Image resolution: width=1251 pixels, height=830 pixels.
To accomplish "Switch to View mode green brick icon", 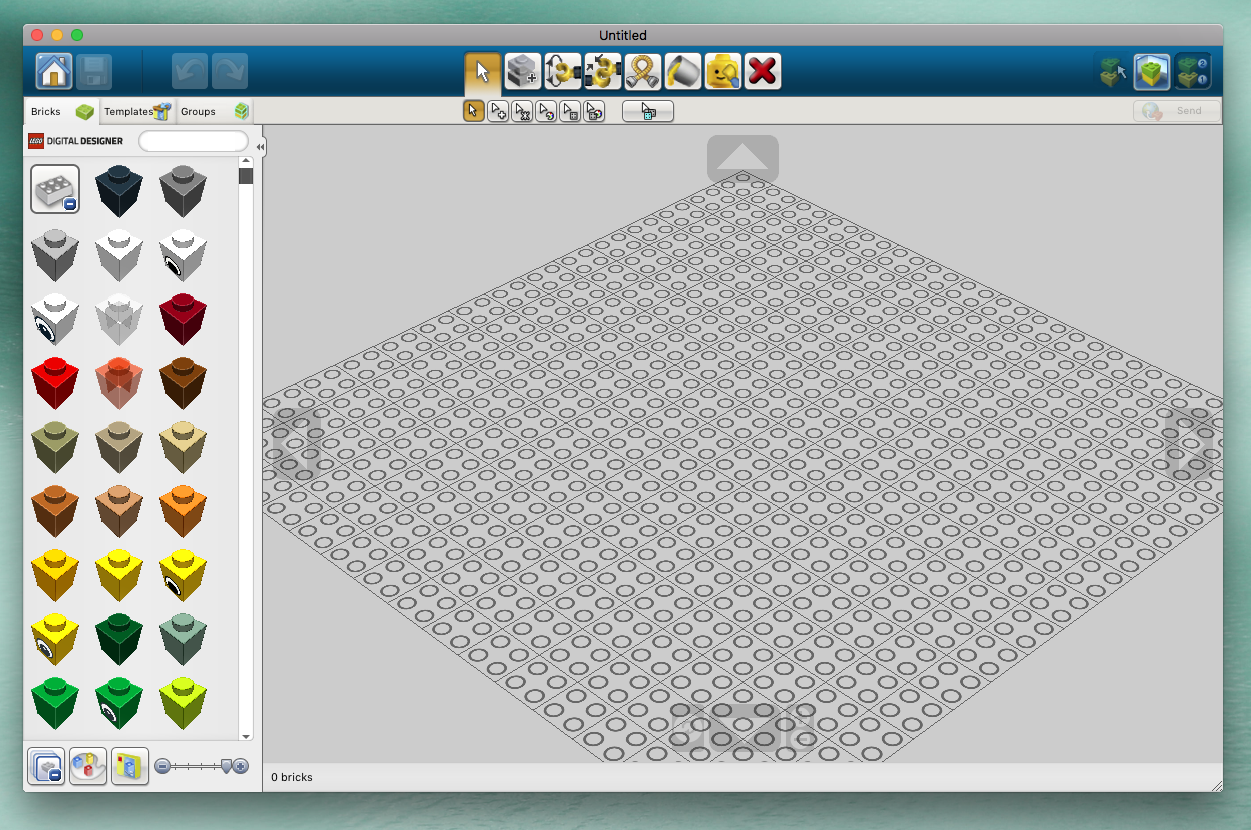I will tap(1153, 72).
